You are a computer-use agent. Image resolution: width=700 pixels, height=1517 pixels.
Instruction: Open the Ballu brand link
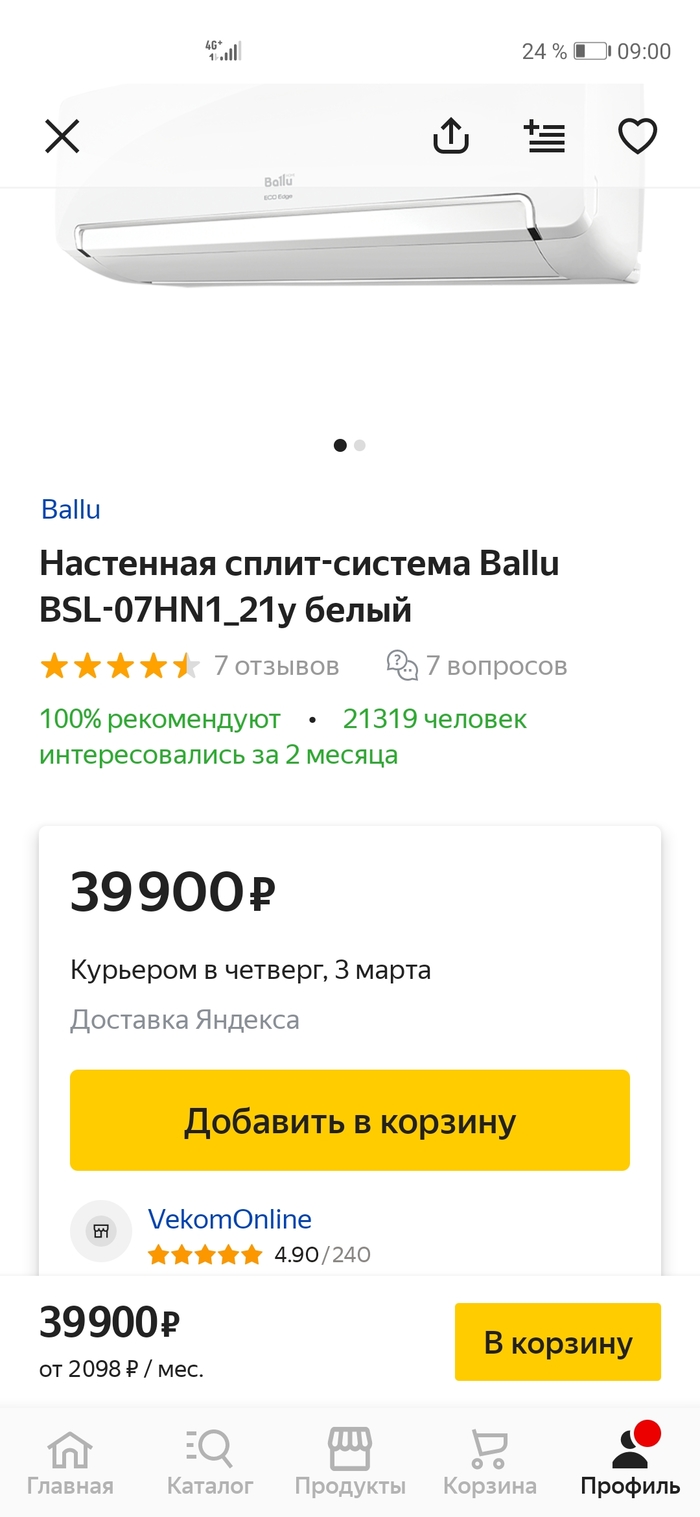tap(70, 509)
